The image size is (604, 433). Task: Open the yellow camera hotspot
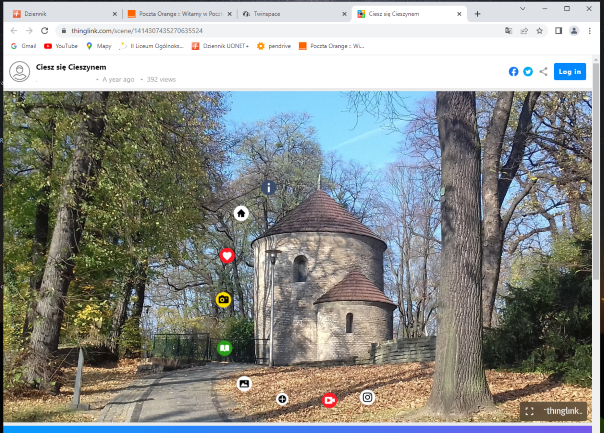pyautogui.click(x=223, y=299)
